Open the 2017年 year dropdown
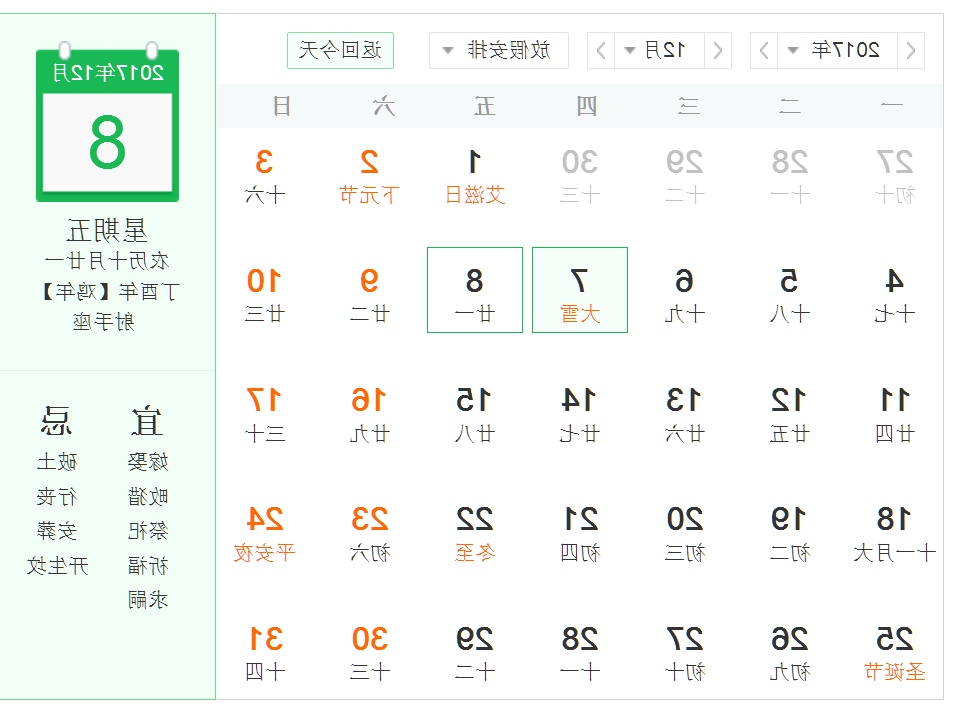Screen dimensions: 955x711 tap(838, 50)
